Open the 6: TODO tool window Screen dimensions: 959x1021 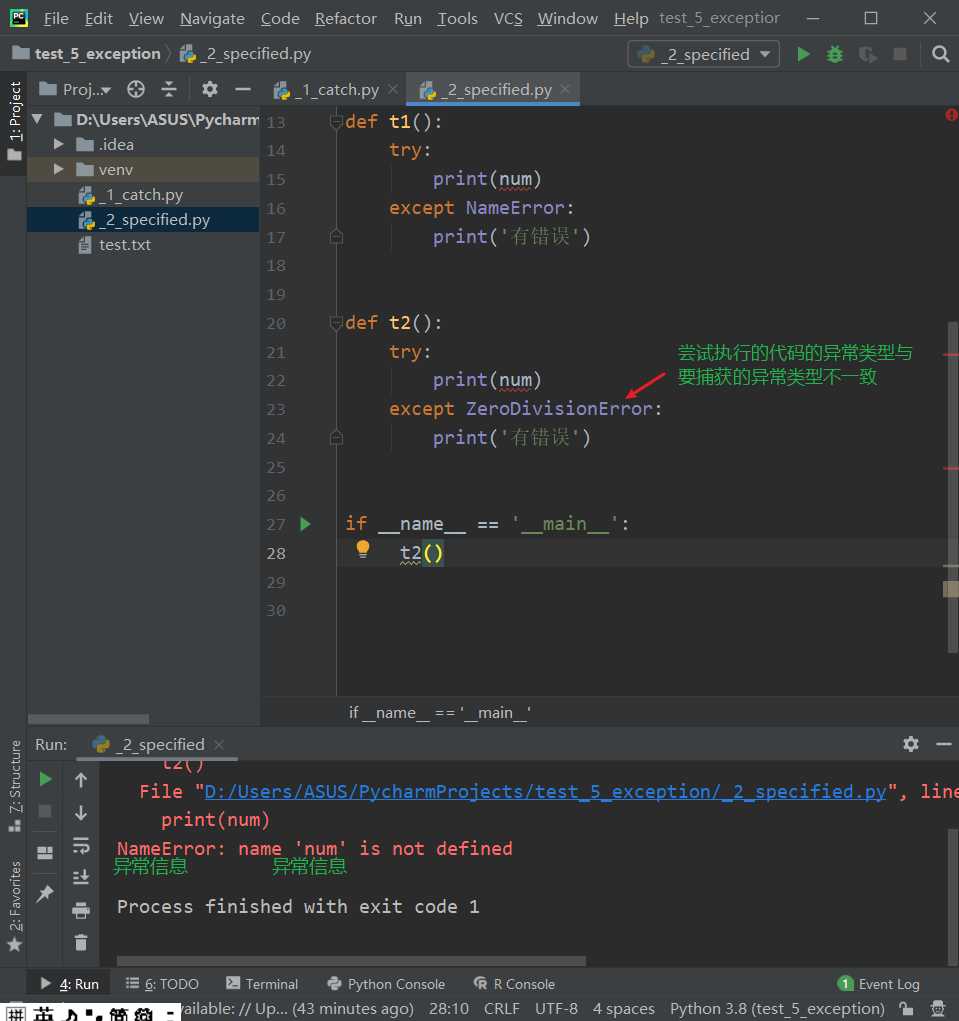(x=162, y=984)
